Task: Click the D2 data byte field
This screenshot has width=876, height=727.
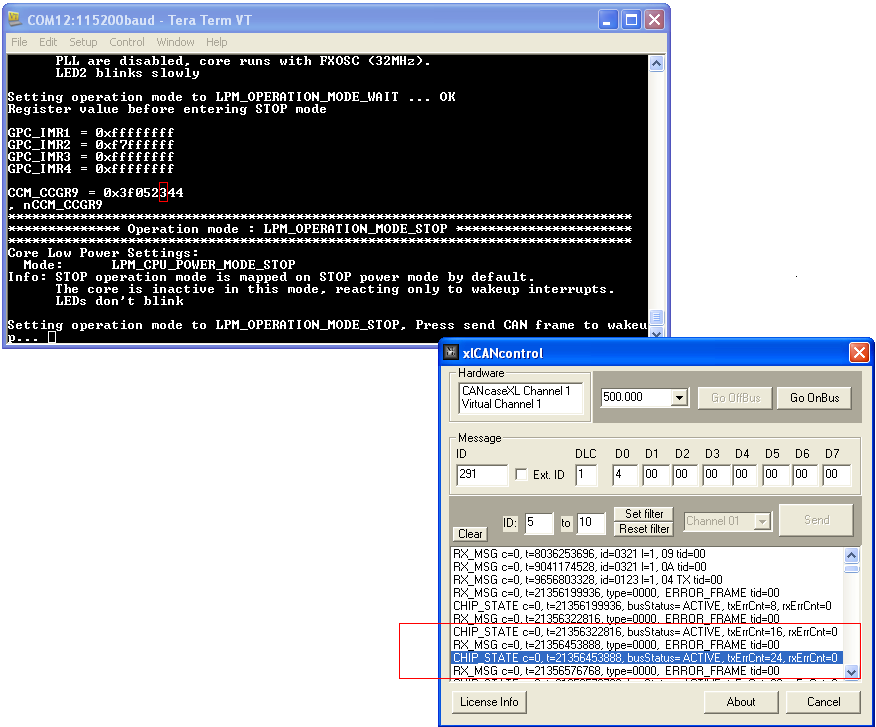Action: pos(685,474)
